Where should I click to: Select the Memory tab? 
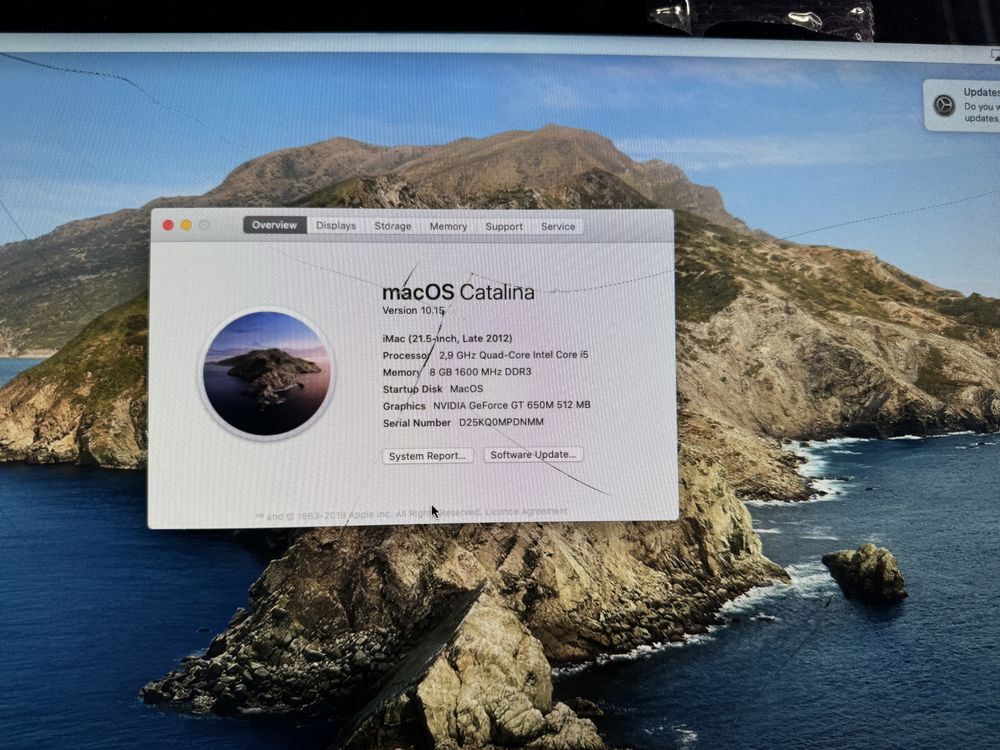[448, 226]
